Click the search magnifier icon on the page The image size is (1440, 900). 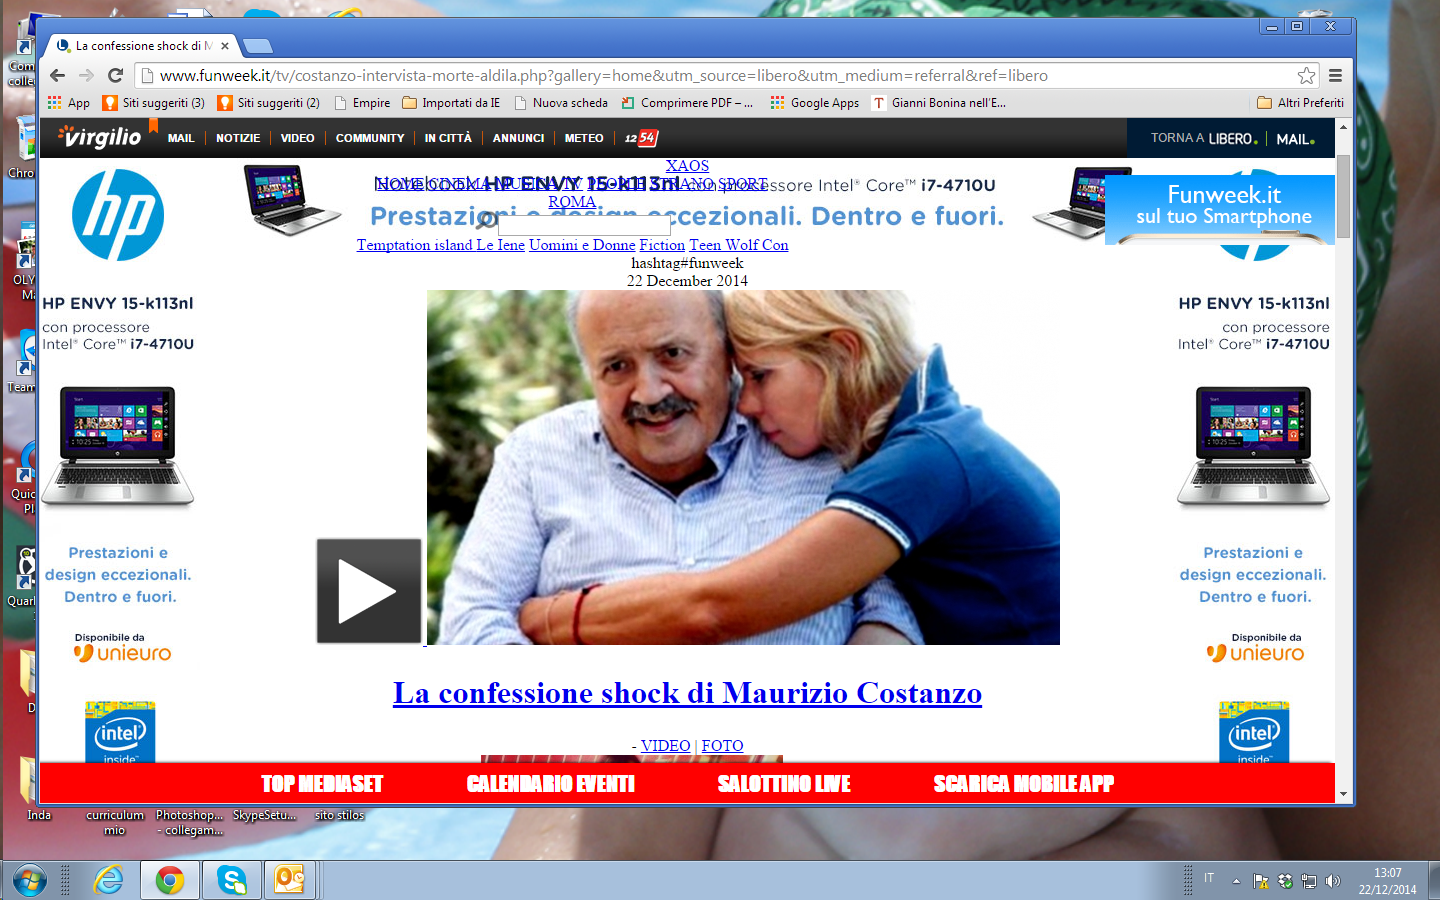[x=487, y=222]
